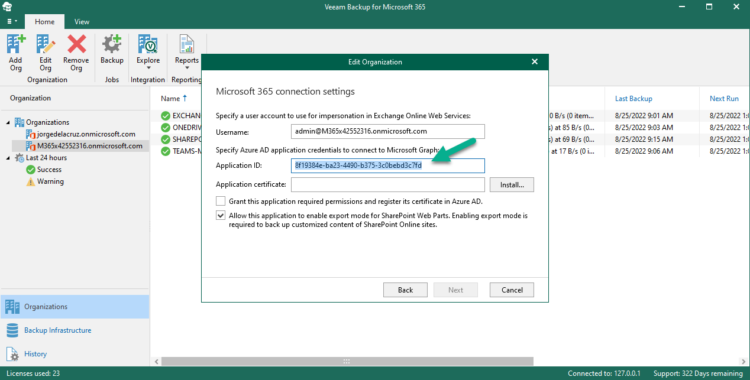Click the Back button in the dialog
Screen dimensions: 750x380
pos(405,290)
